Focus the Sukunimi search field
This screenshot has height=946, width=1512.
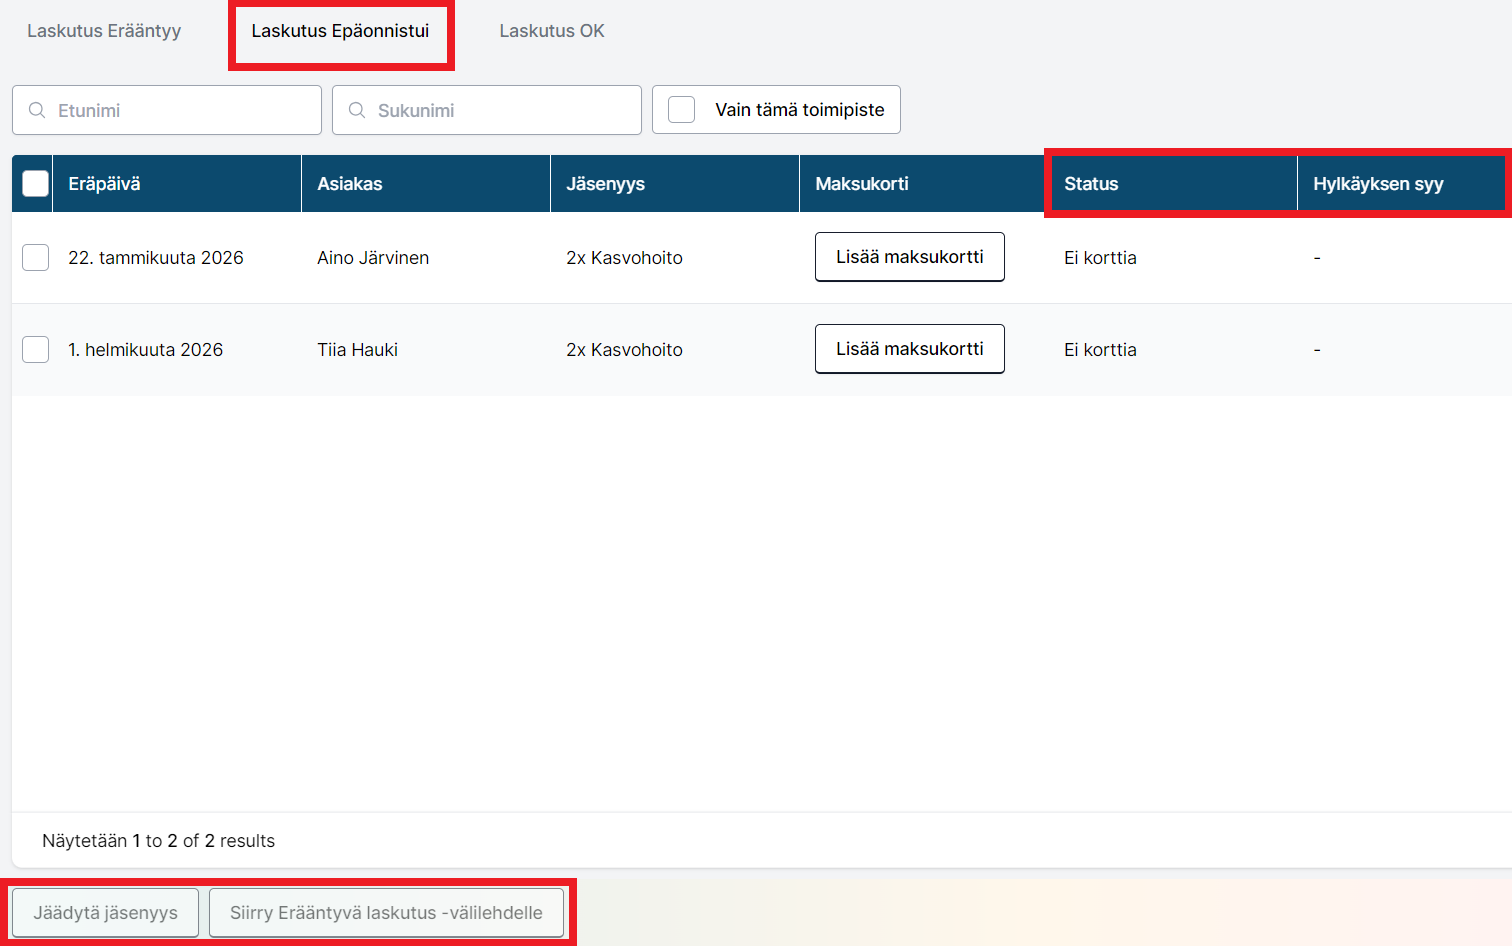tap(500, 110)
